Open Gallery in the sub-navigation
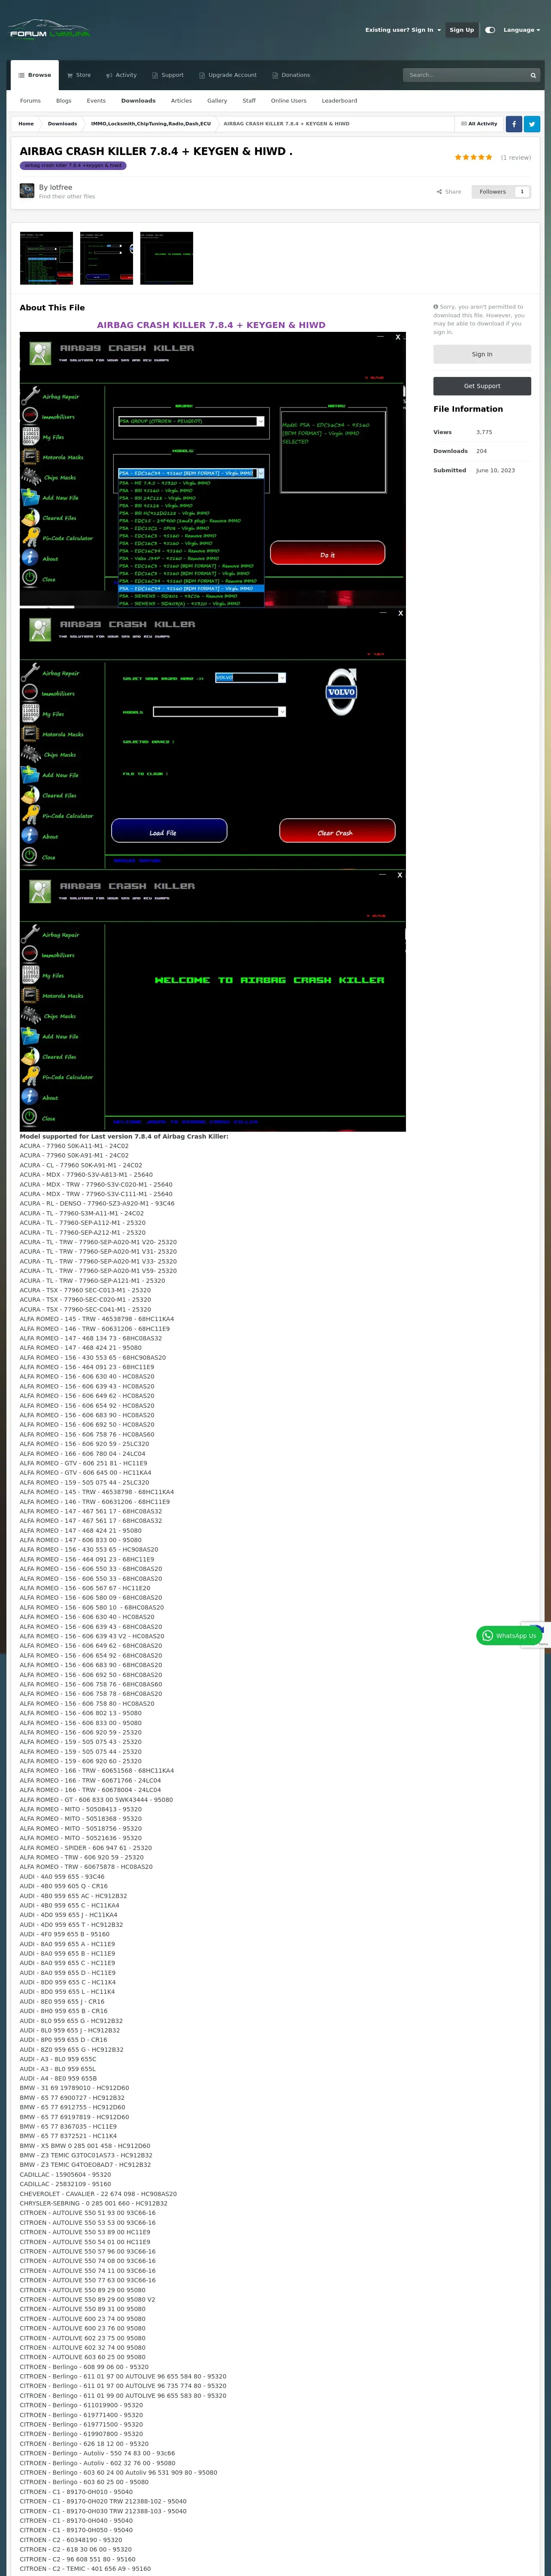Screen dimensions: 551x2576 217,101
